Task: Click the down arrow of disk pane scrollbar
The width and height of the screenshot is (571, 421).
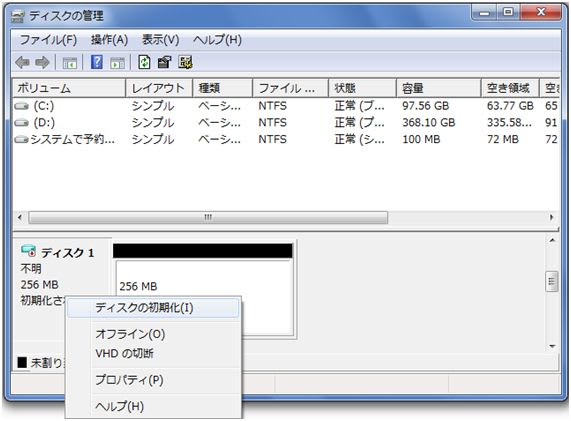Action: (552, 346)
